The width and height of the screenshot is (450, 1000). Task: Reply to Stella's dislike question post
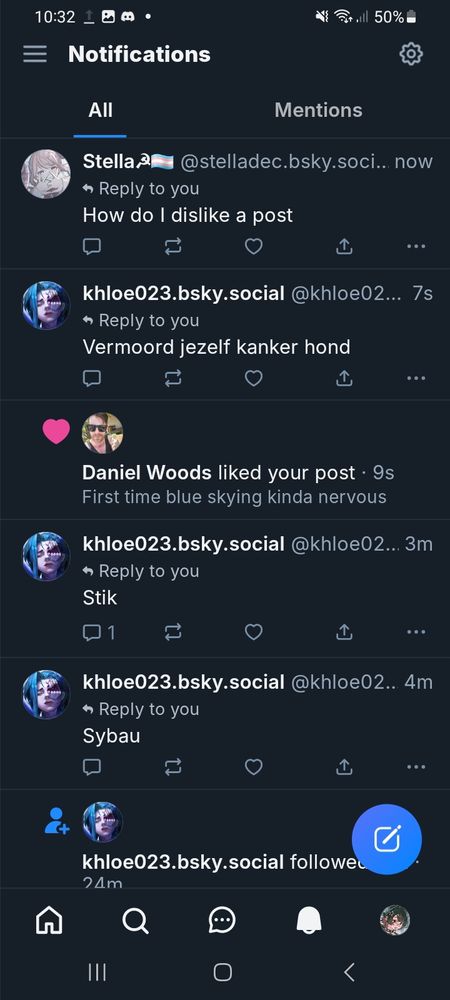[x=92, y=246]
